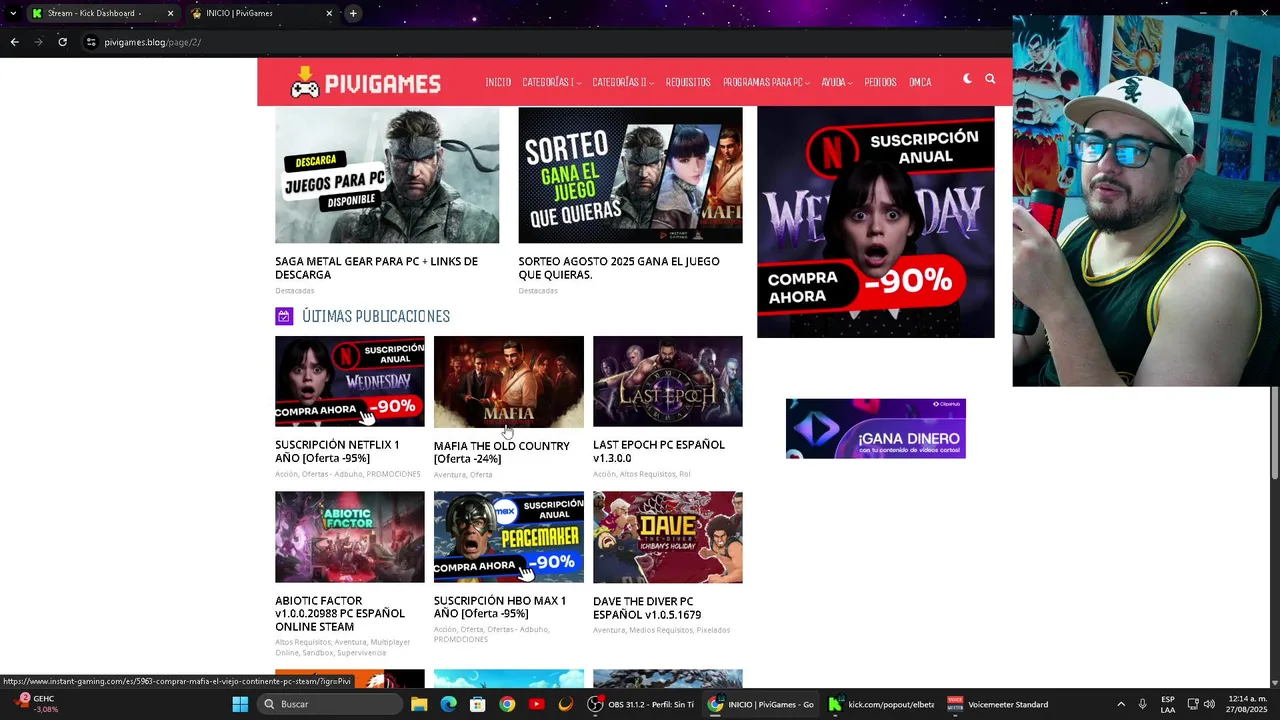Click SUSCRIPCIÓN NETFLIX 1 AÑO title
This screenshot has width=1280, height=720.
337,451
